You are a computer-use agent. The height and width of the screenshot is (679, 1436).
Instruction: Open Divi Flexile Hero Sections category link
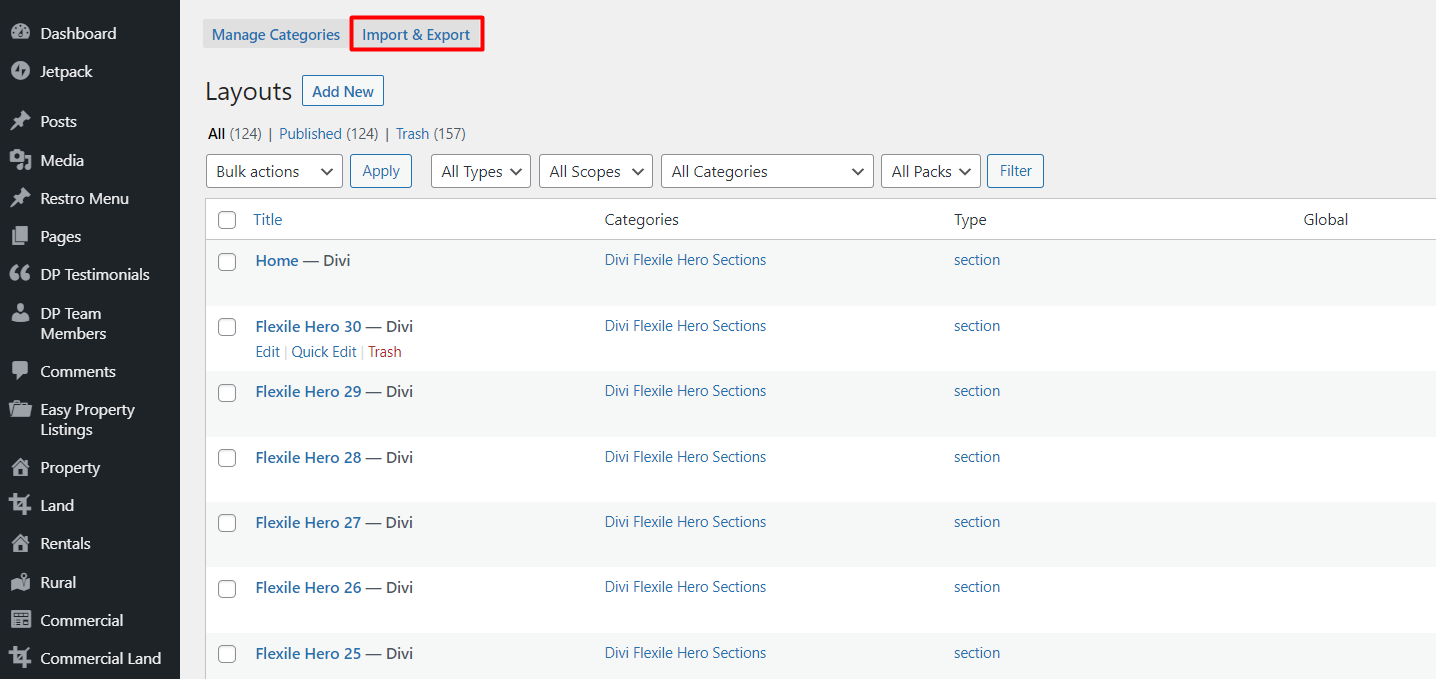click(685, 259)
